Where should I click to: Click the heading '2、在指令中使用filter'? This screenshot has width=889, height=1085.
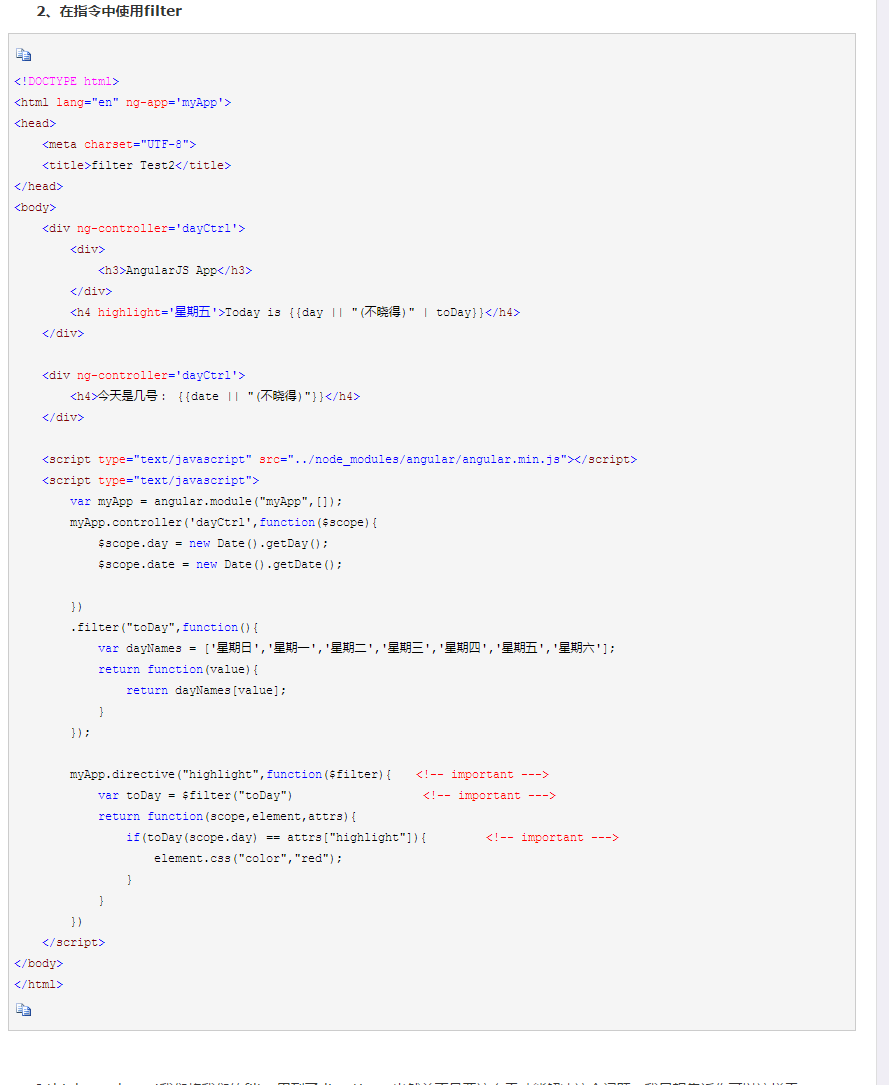pos(109,11)
